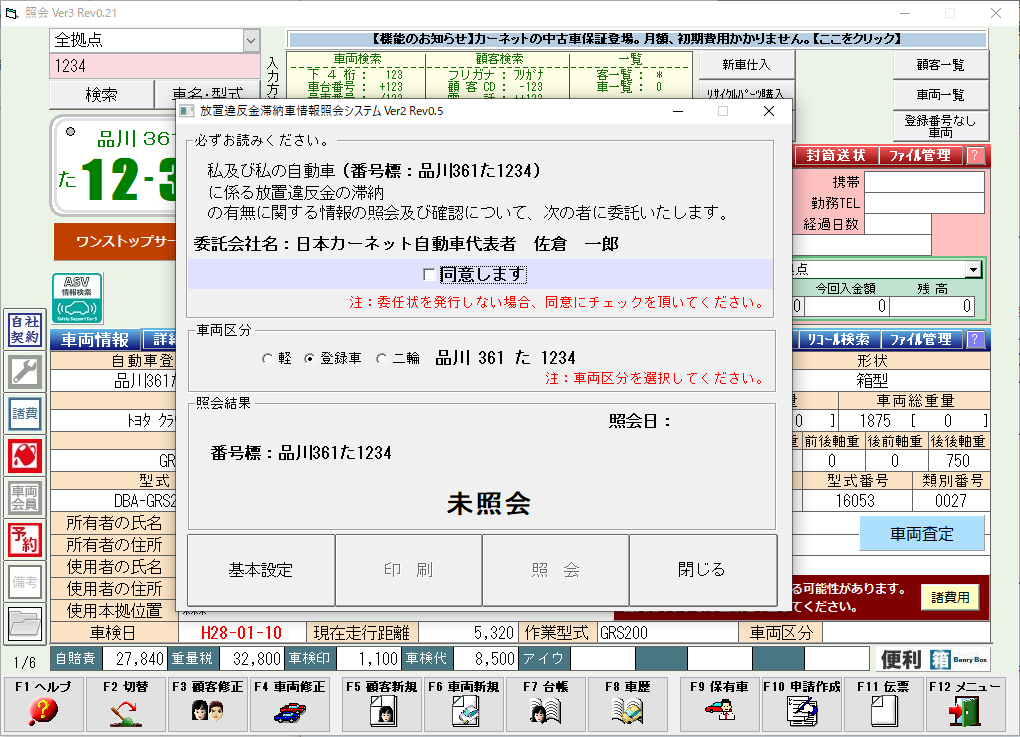Click the 車検日 value H28-01-10
The height and width of the screenshot is (737, 1020).
241,633
